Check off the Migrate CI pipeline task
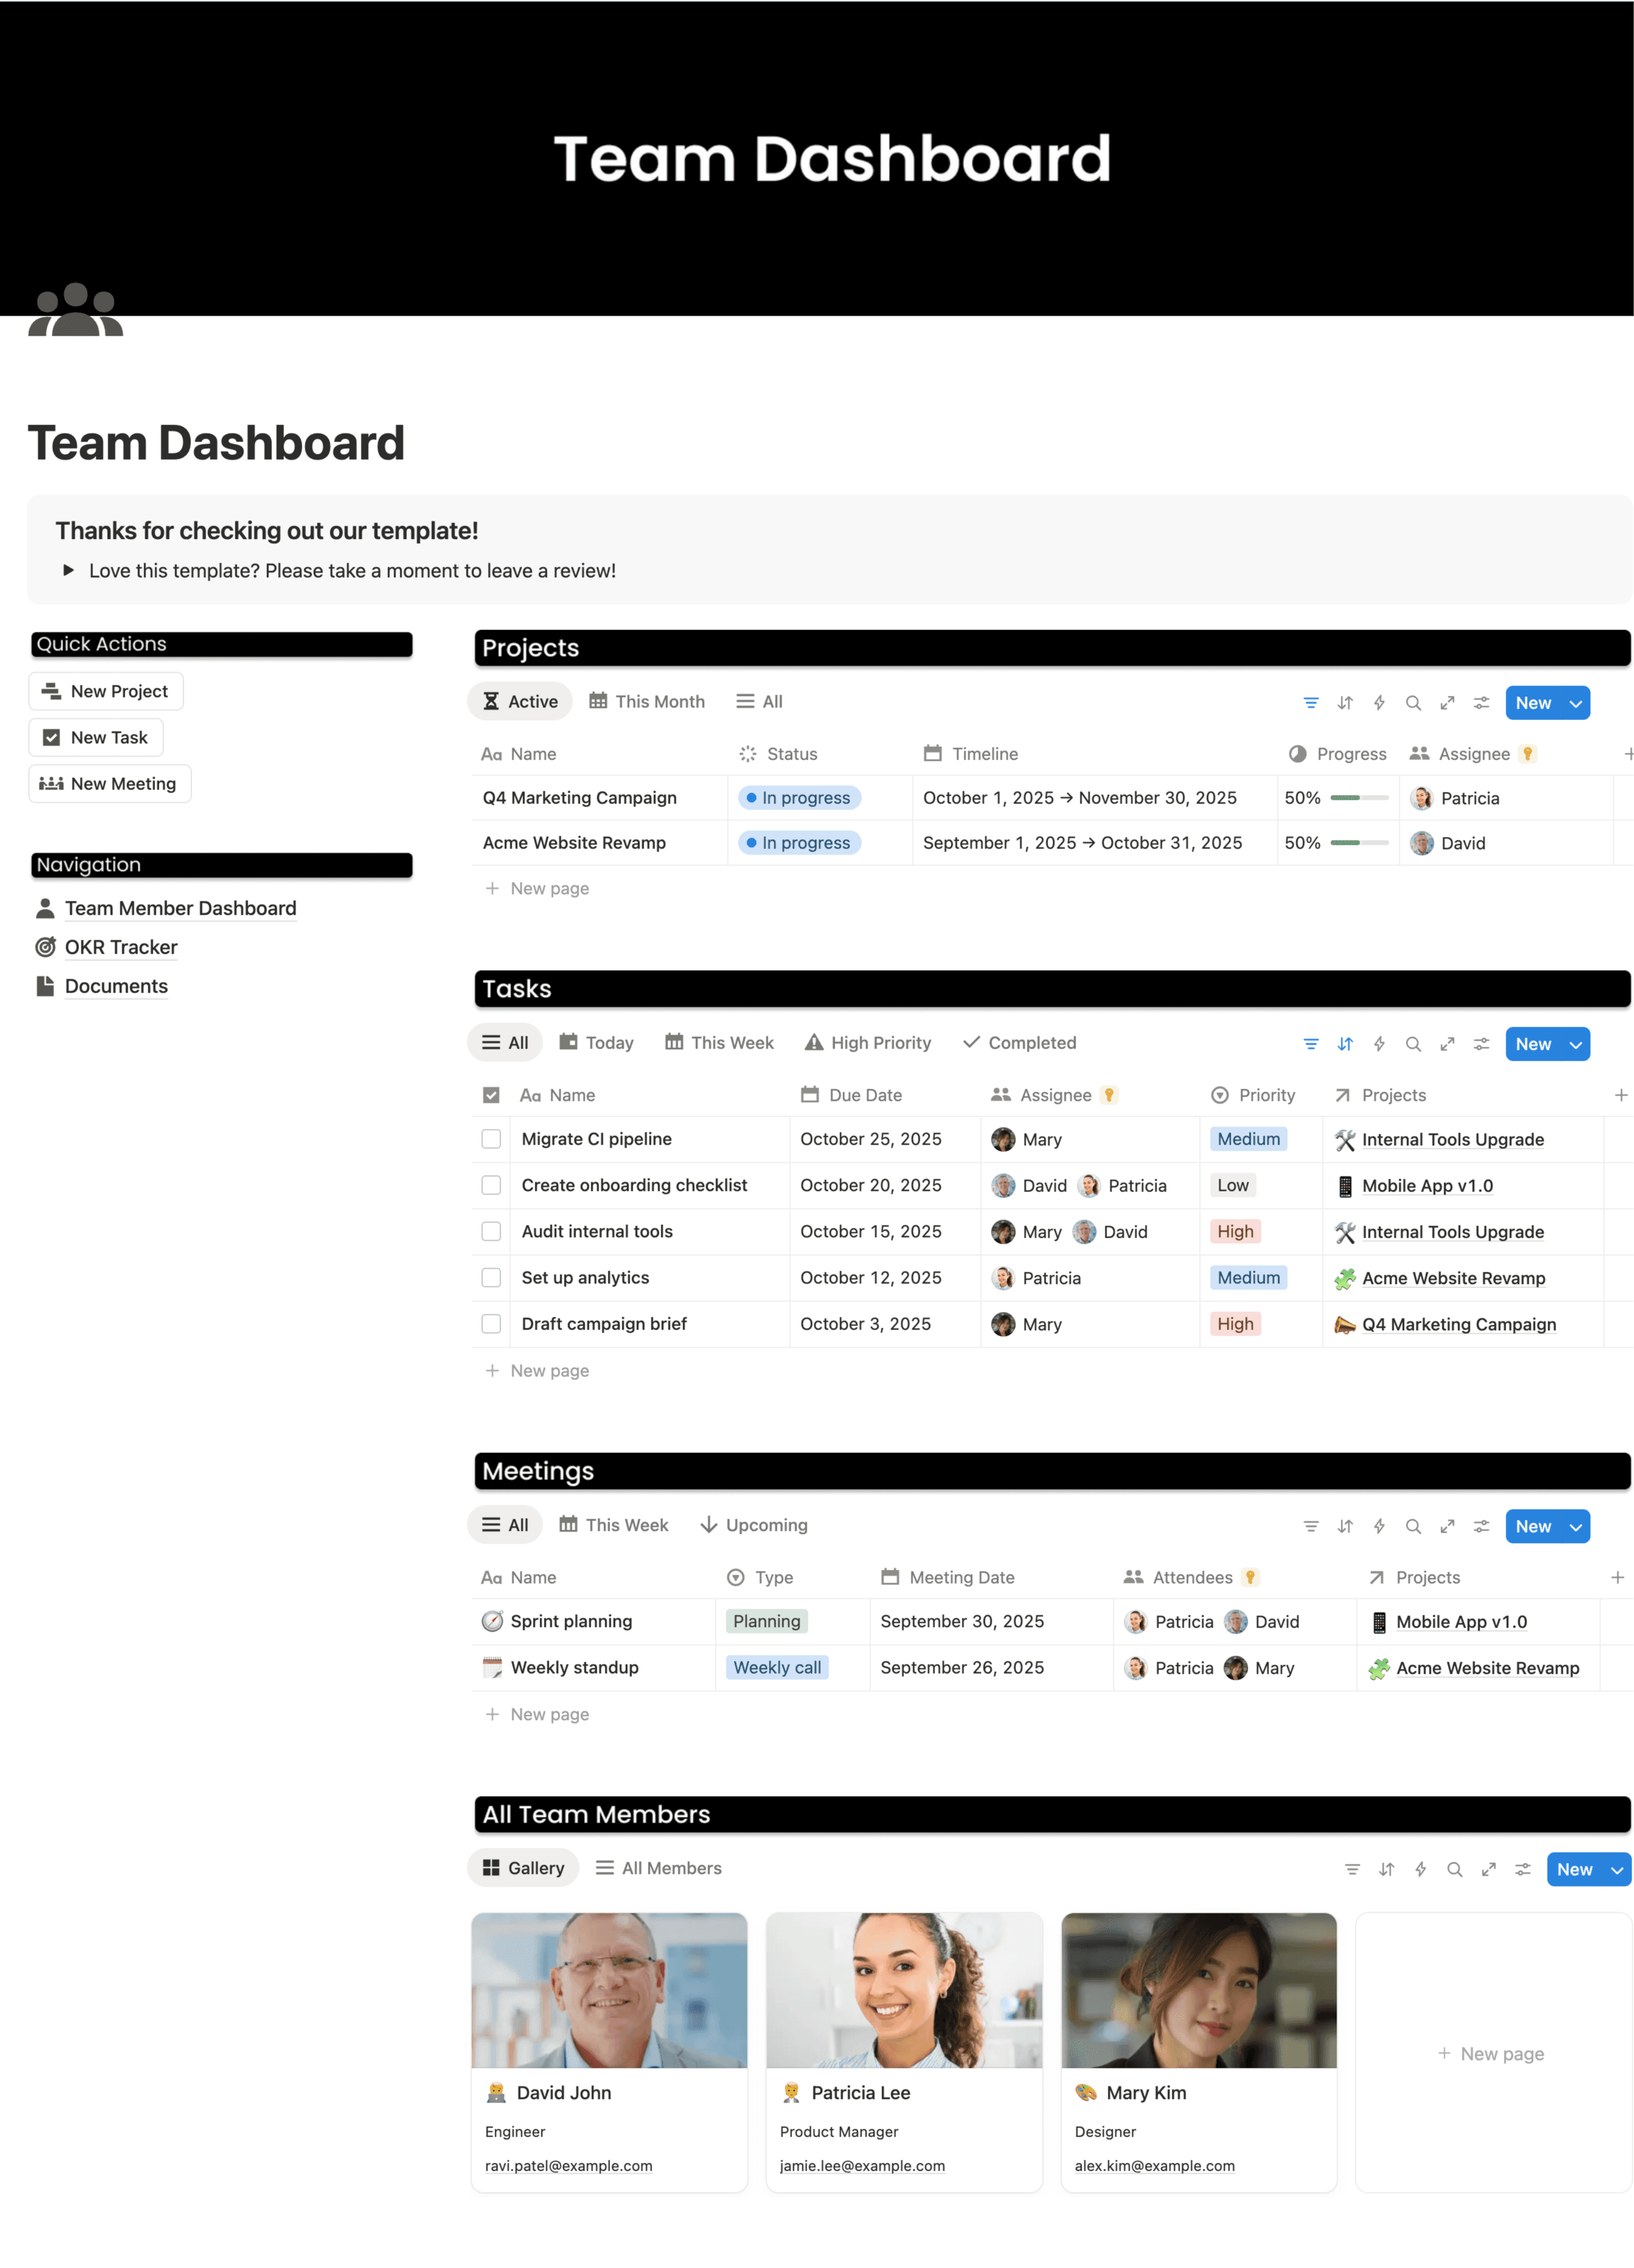 coord(491,1139)
